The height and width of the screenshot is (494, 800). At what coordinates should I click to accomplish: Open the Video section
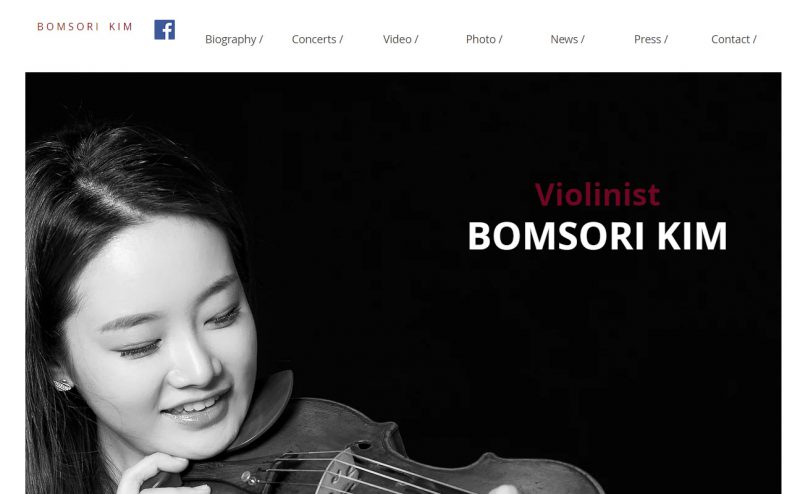(401, 39)
